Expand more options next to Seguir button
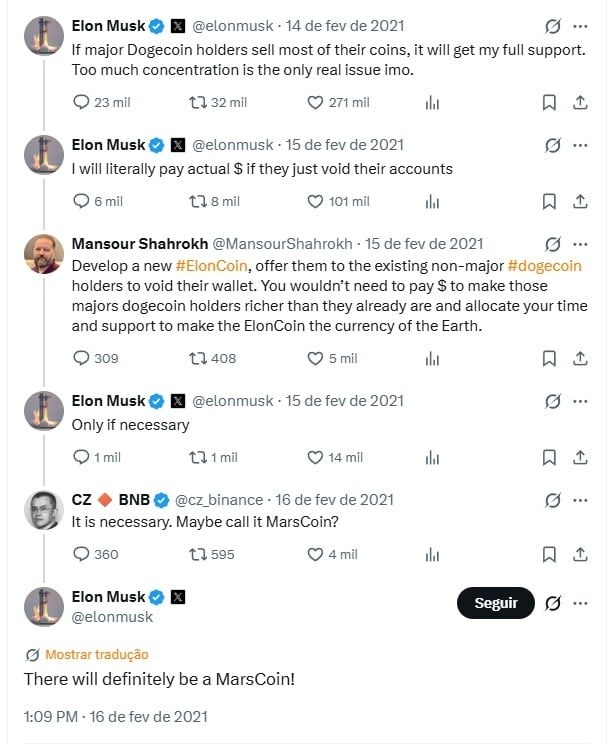613x746 pixels. pos(580,603)
